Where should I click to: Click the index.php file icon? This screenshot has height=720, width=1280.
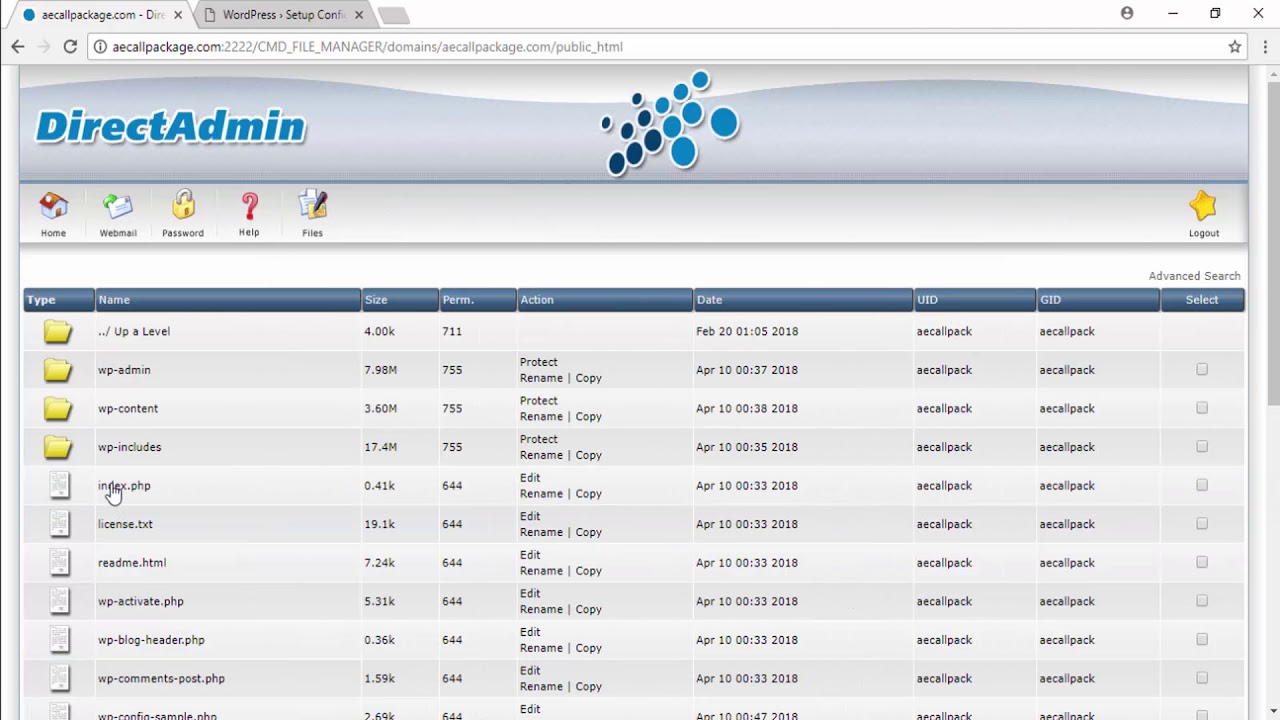pyautogui.click(x=60, y=486)
